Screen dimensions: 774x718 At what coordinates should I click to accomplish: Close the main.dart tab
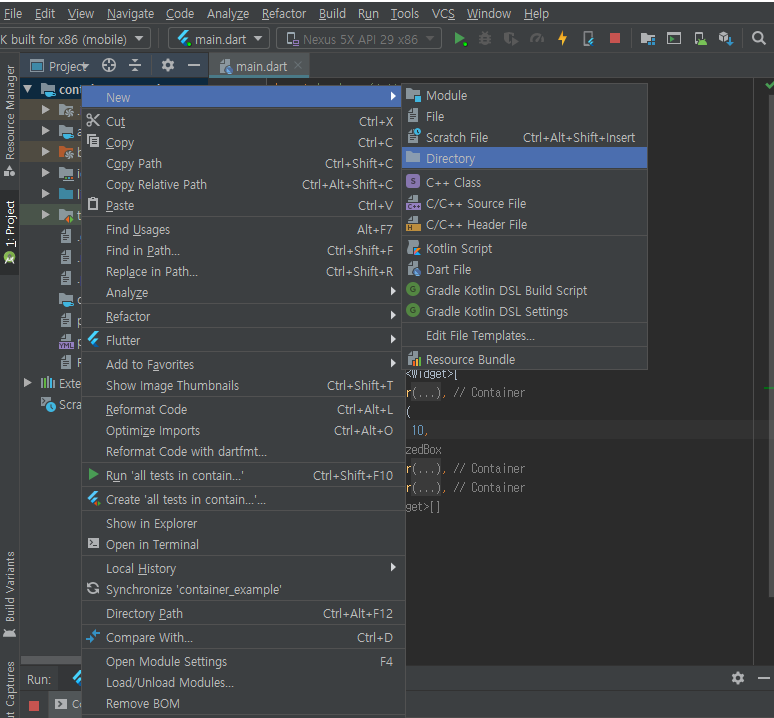[x=298, y=65]
